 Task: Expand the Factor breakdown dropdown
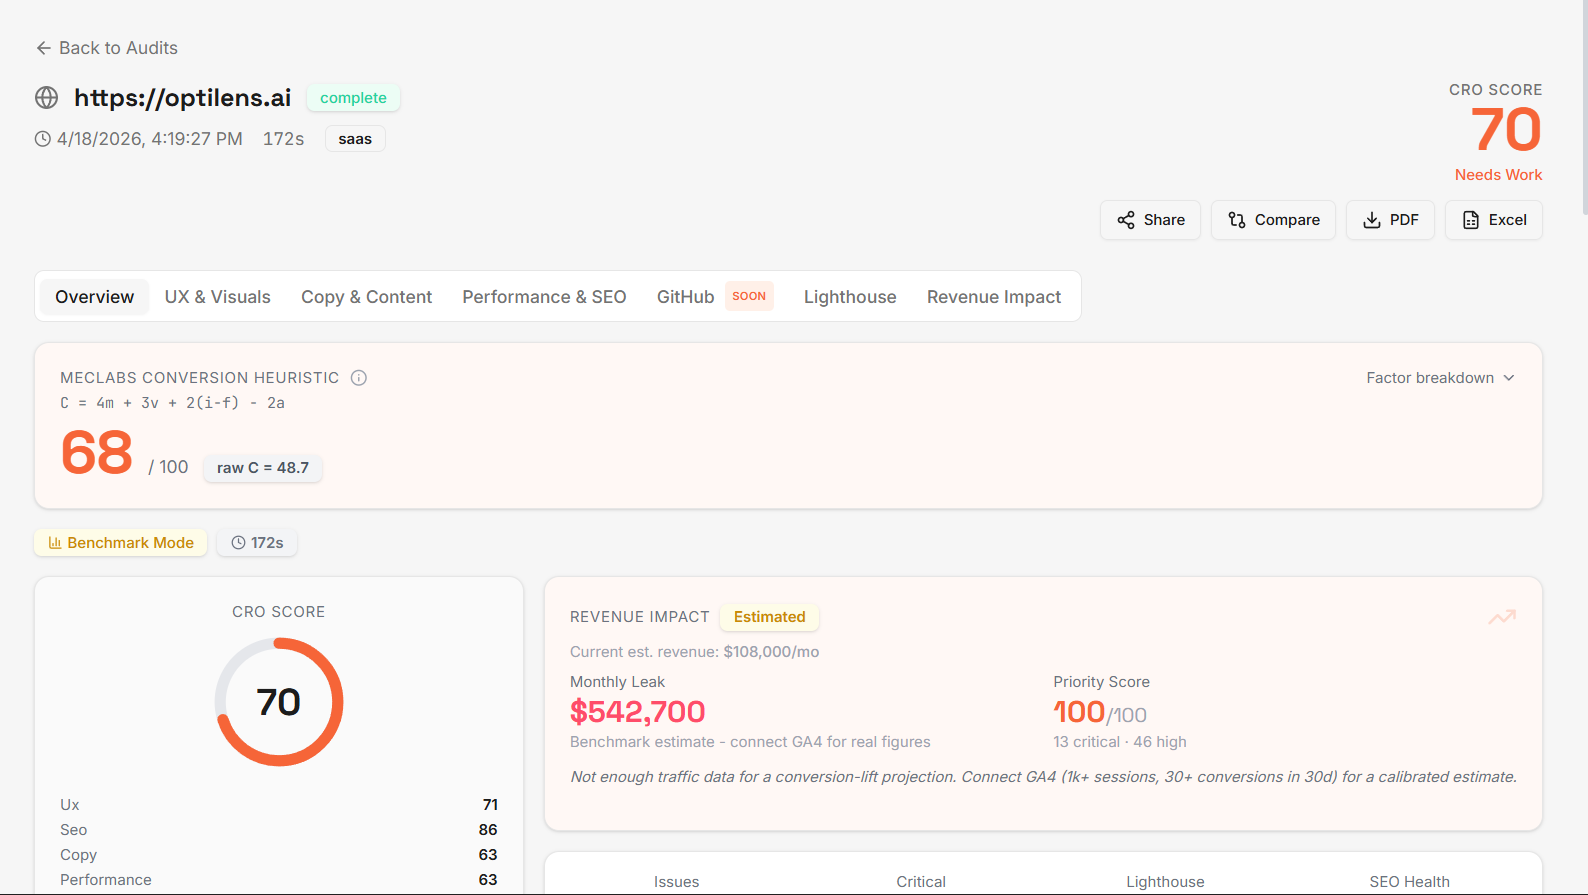(1441, 377)
